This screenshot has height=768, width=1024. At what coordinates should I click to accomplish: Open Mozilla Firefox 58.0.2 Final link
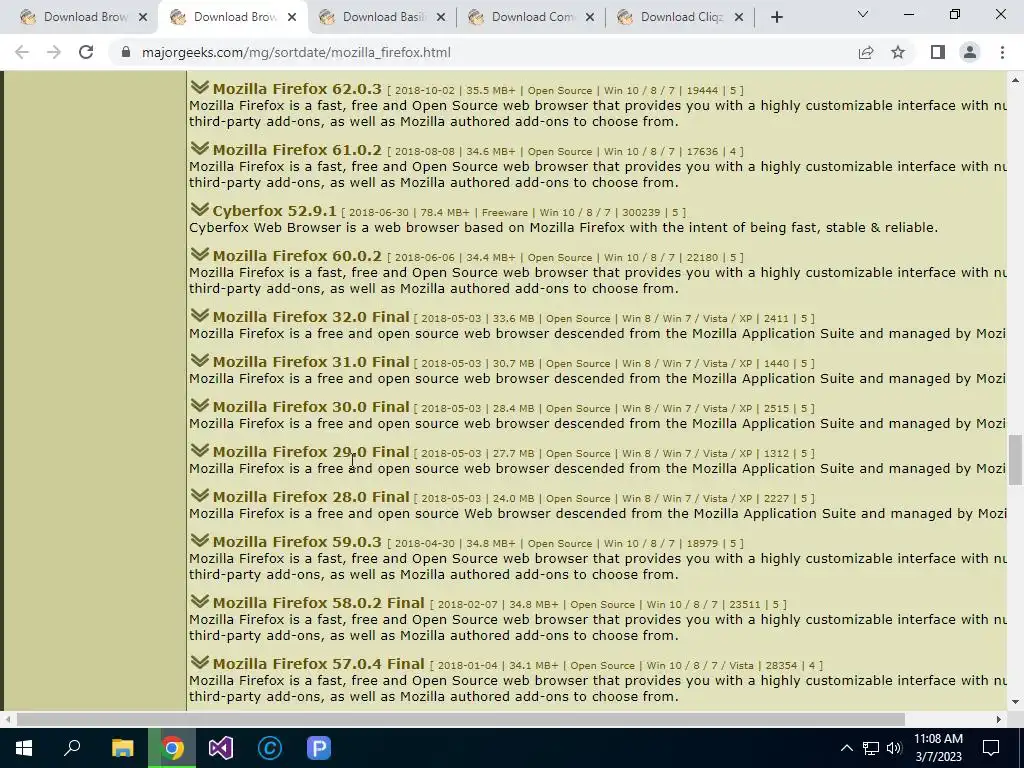pyautogui.click(x=319, y=603)
